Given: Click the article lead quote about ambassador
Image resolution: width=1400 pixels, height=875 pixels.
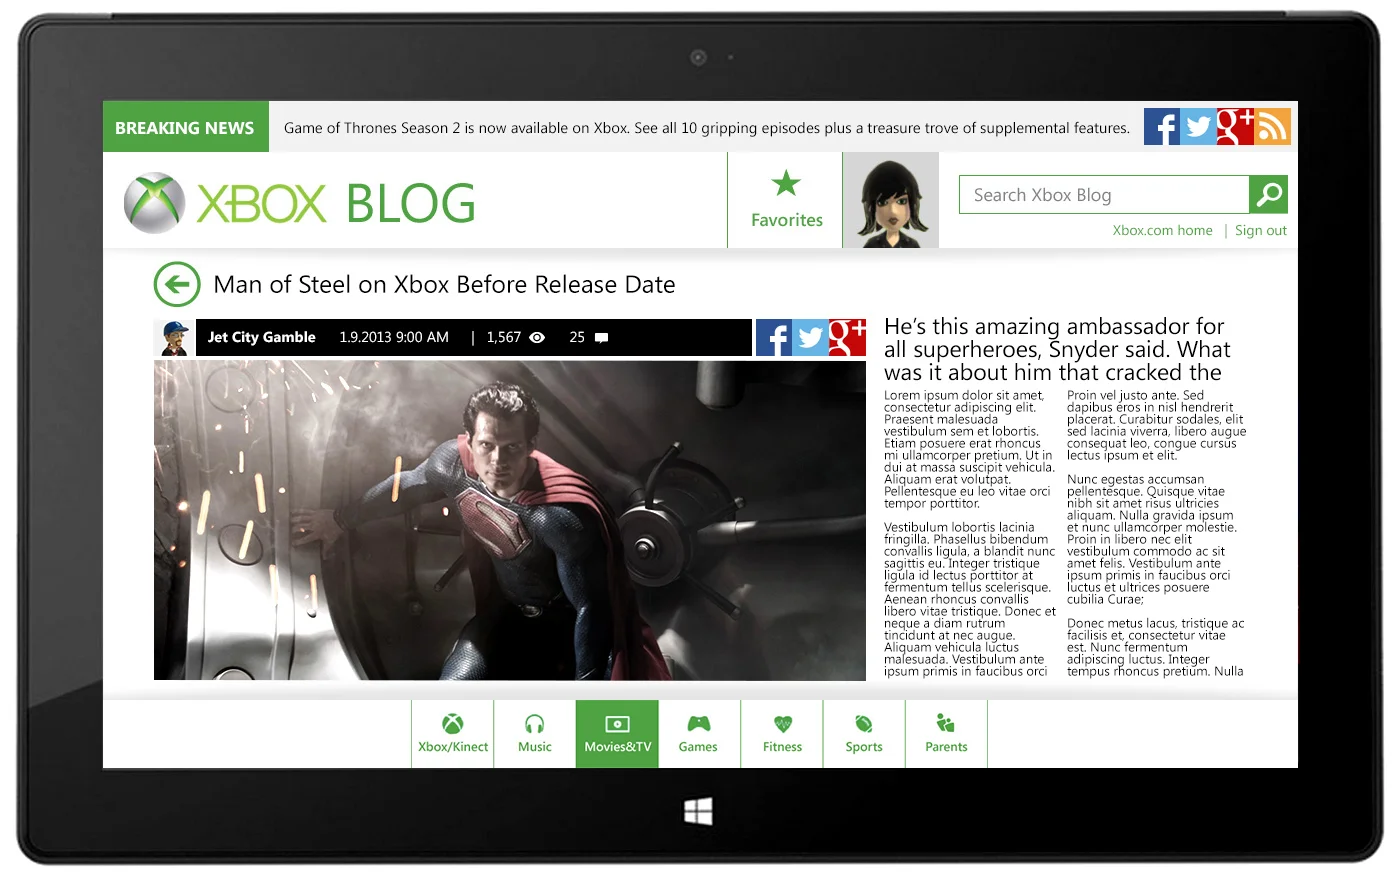Looking at the screenshot, I should click(x=1058, y=350).
